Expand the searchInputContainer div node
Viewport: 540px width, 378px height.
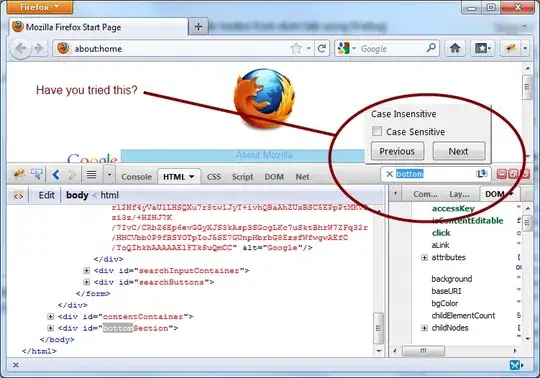pyautogui.click(x=86, y=271)
